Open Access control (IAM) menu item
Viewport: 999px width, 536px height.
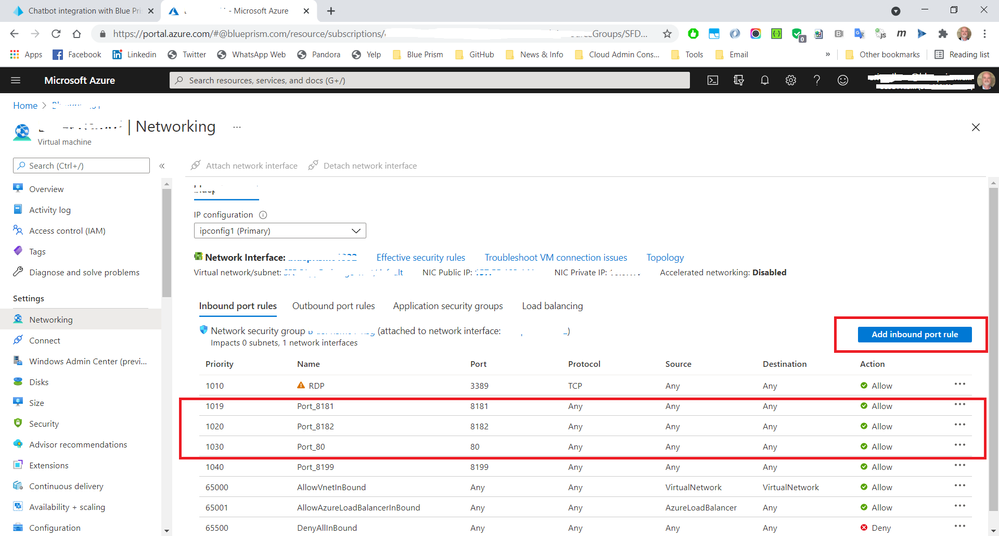(x=67, y=231)
